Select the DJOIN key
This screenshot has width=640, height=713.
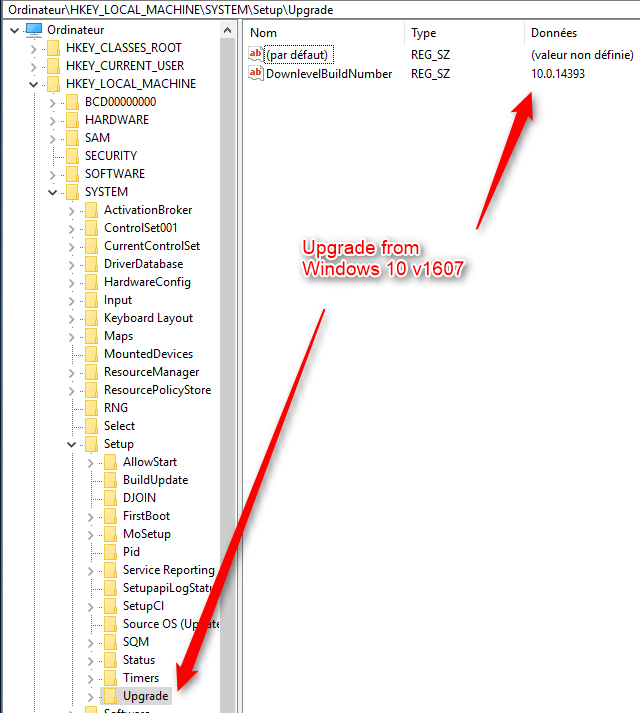139,498
